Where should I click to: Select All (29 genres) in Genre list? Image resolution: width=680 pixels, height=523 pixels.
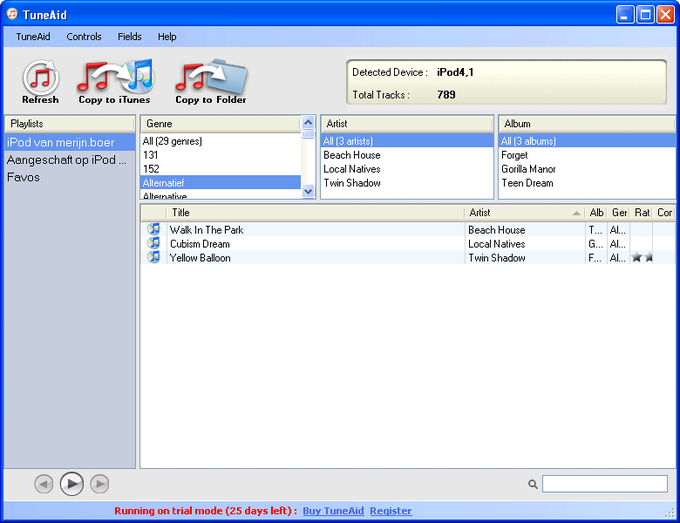pos(221,141)
